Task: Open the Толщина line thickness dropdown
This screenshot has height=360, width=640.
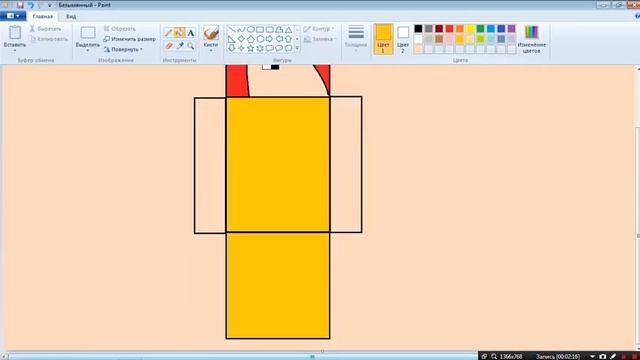Action: point(356,38)
